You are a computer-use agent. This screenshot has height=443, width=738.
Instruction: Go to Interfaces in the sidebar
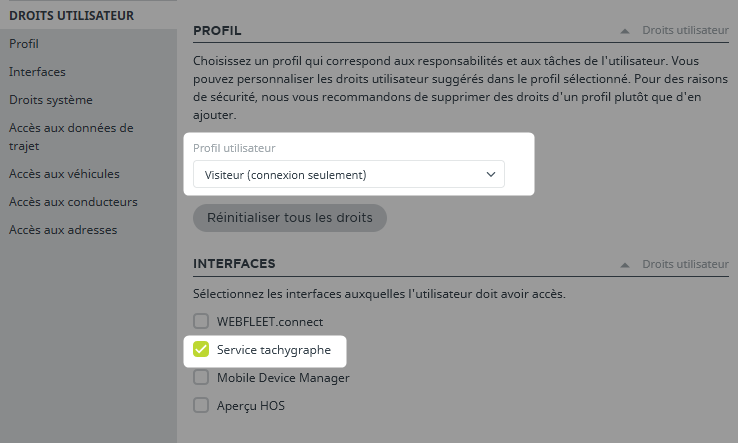coord(37,72)
